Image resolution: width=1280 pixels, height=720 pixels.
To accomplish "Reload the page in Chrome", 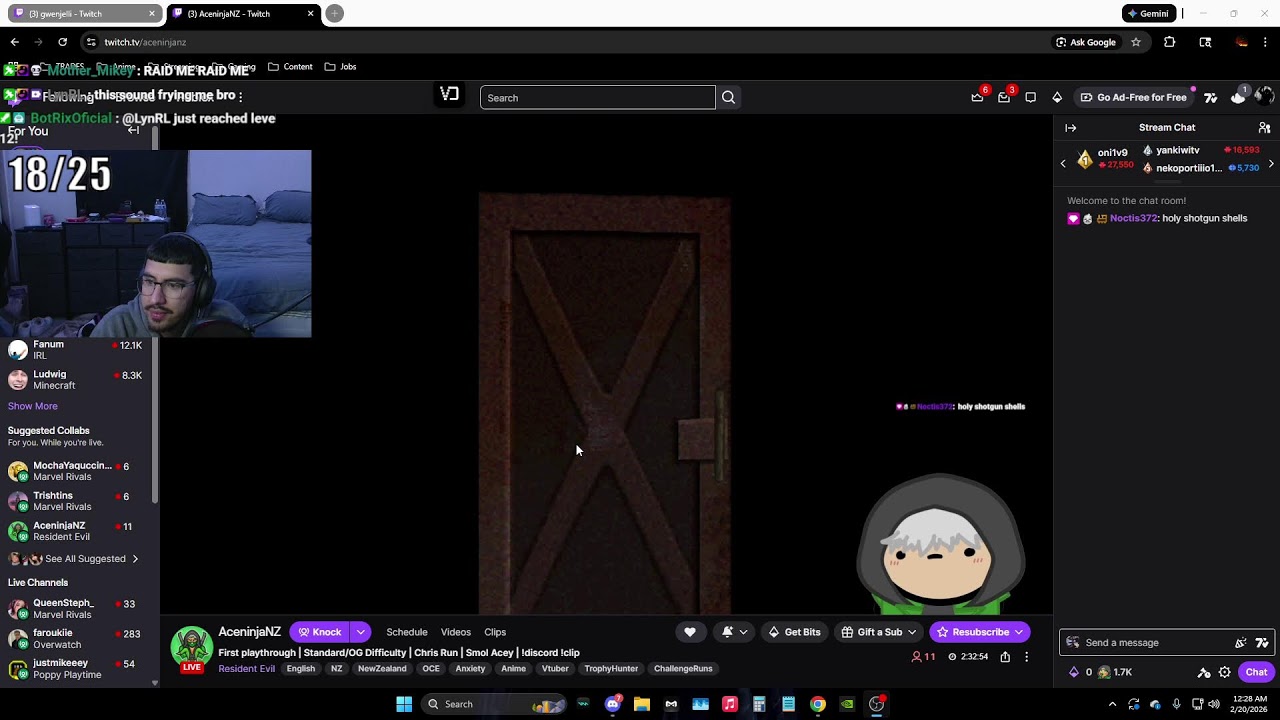I will point(62,42).
